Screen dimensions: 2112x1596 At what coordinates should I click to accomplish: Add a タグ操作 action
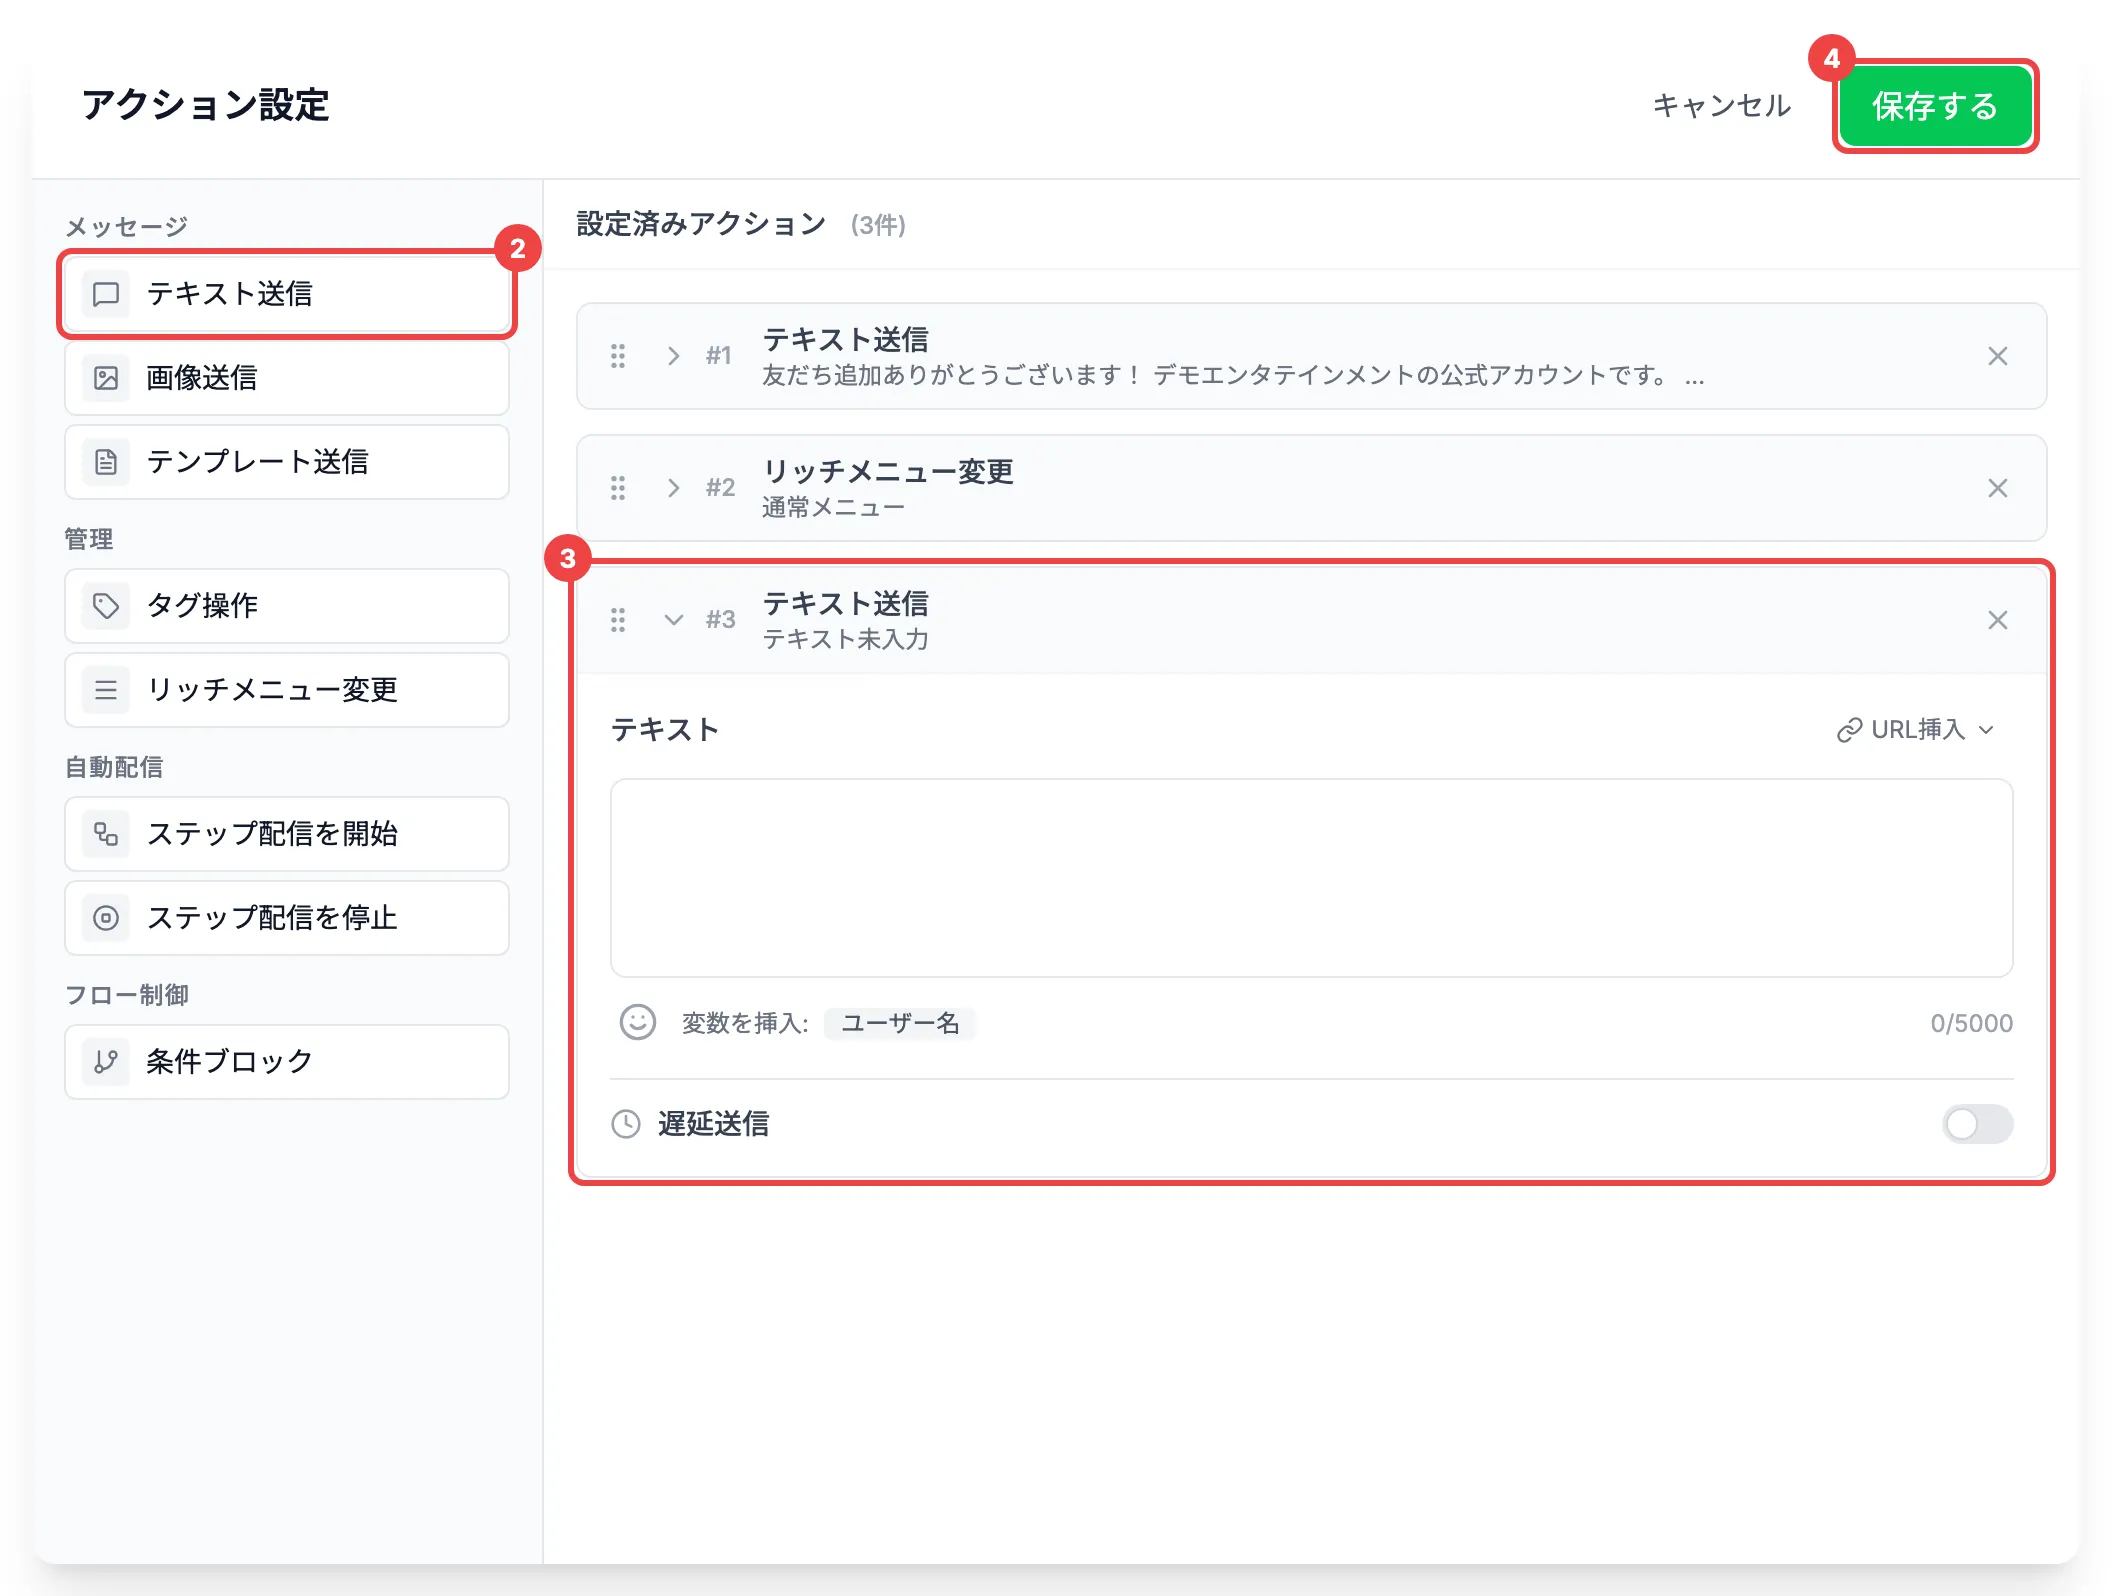click(287, 606)
